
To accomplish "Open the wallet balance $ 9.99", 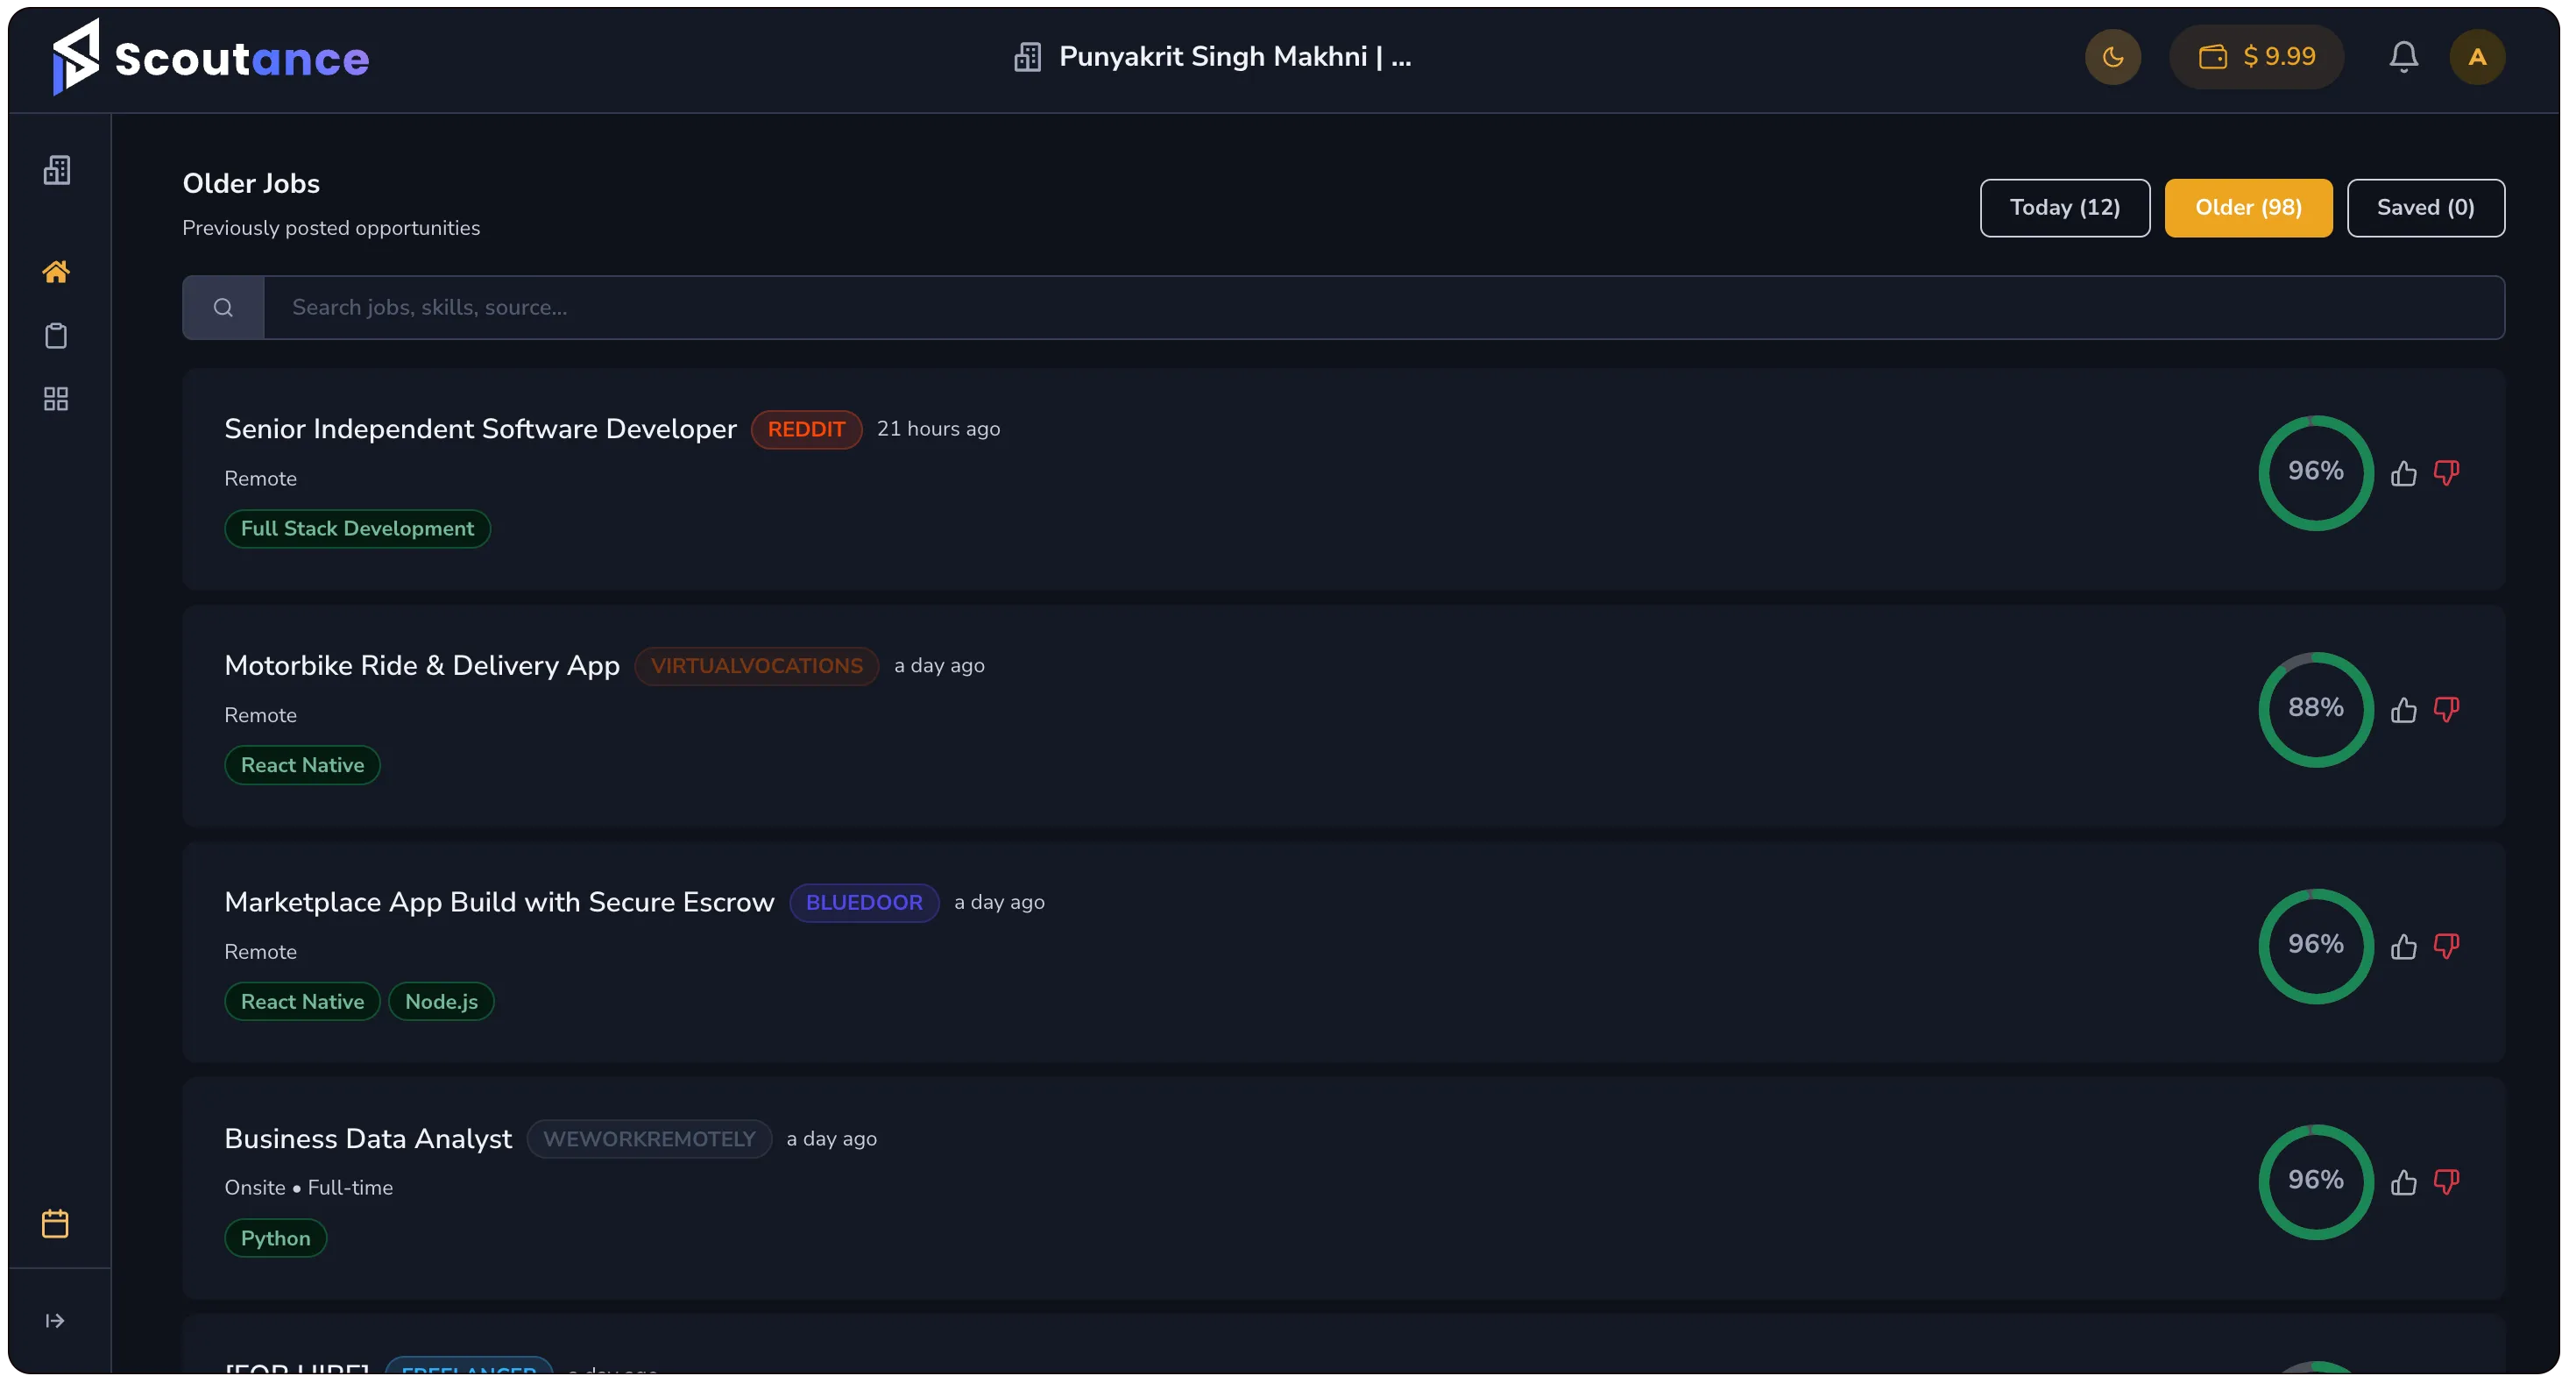I will [2256, 57].
